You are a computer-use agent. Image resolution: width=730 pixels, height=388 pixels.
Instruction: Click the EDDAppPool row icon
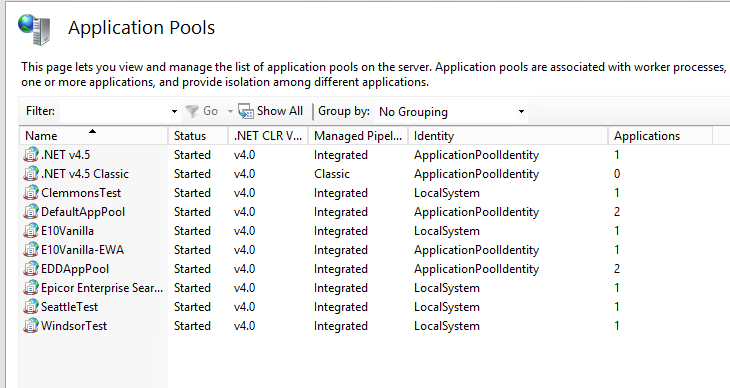tap(31, 269)
